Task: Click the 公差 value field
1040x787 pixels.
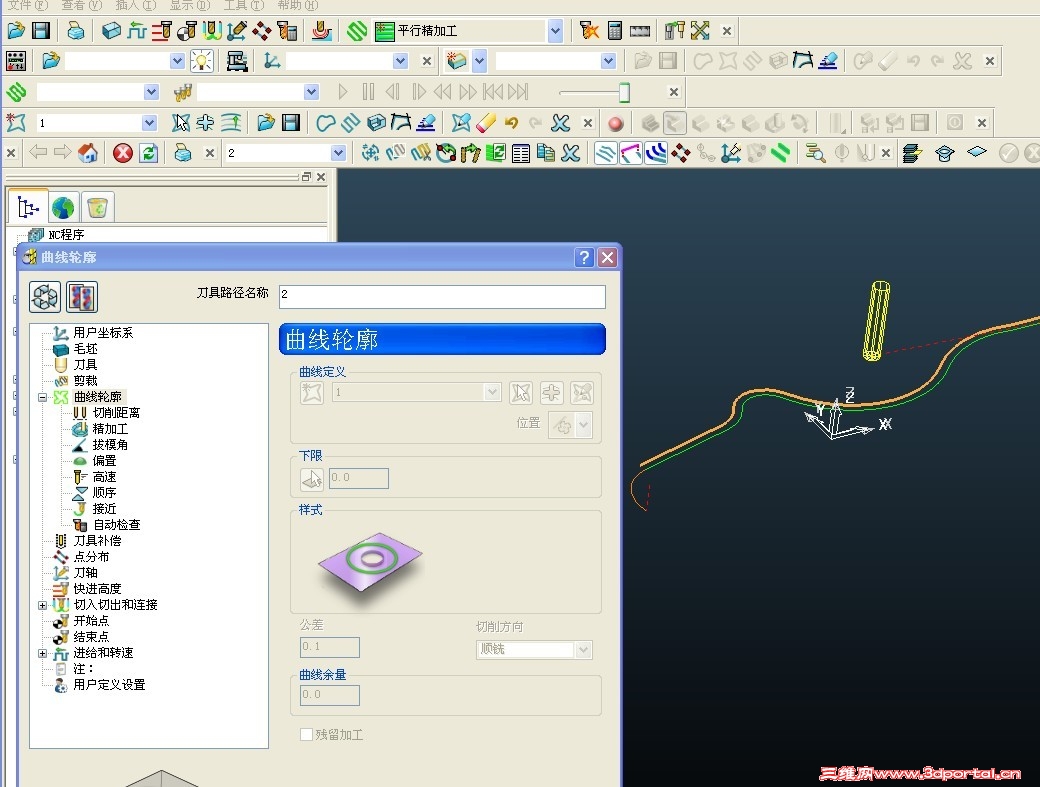Action: (x=330, y=647)
